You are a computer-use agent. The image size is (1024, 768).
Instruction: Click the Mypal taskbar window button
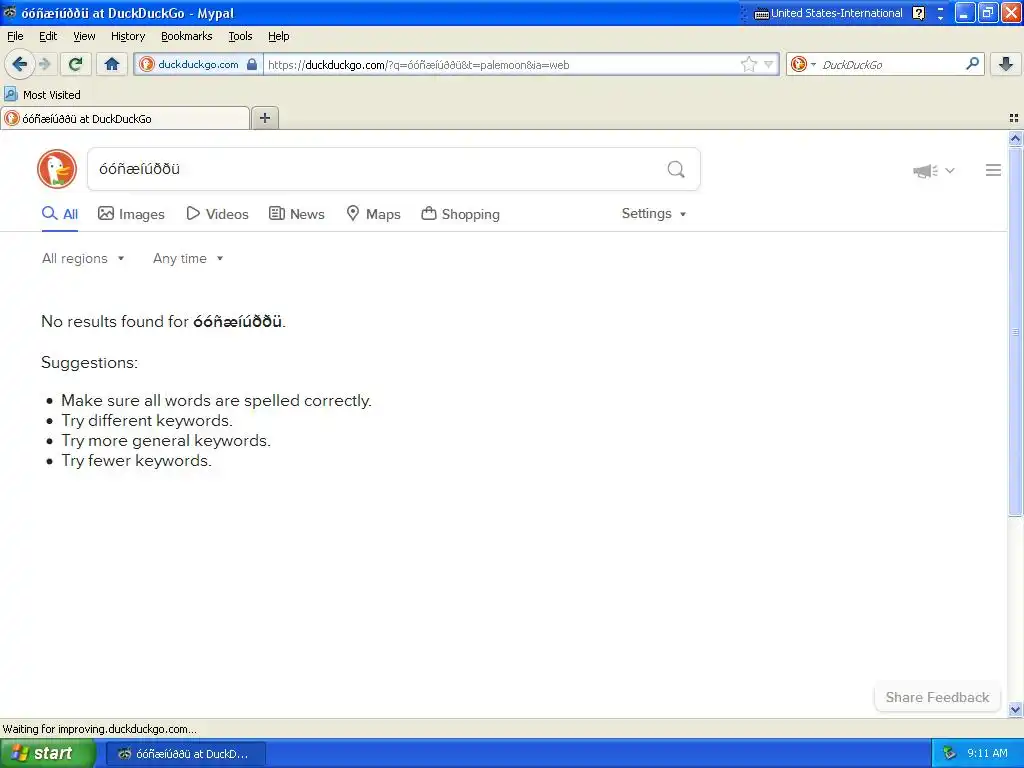[x=185, y=754]
